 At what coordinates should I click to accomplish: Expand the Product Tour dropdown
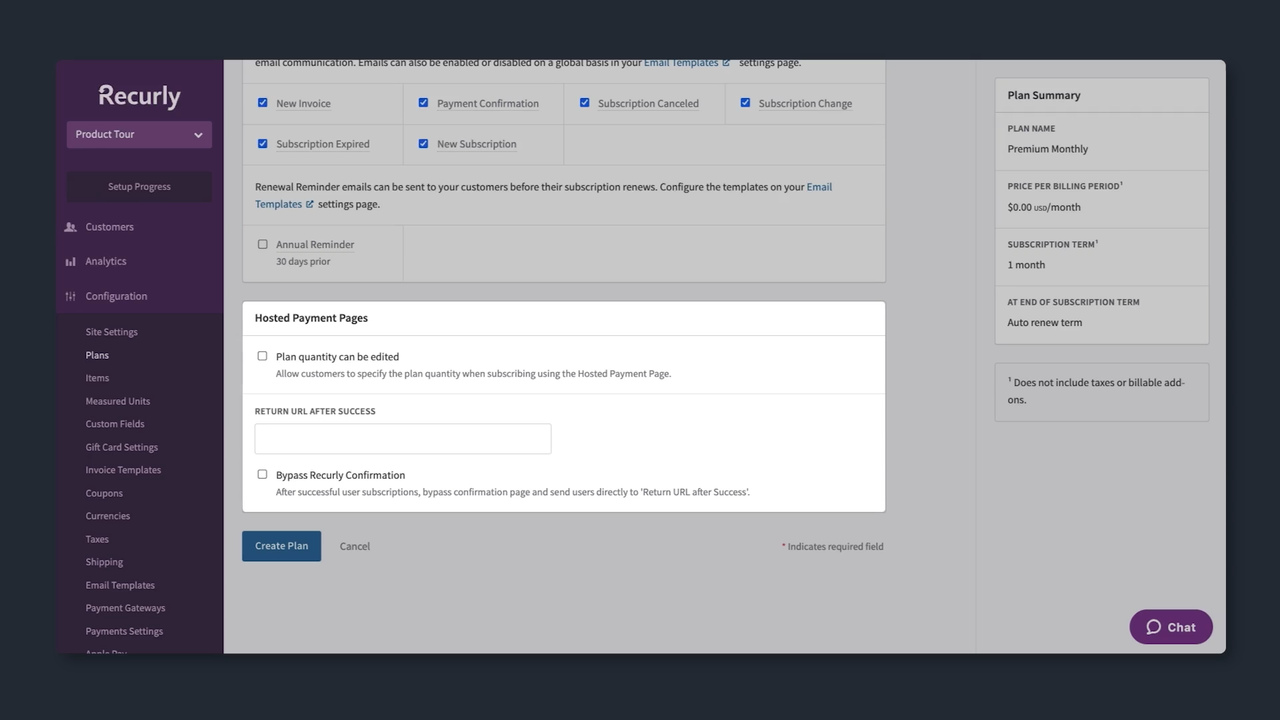pos(138,134)
